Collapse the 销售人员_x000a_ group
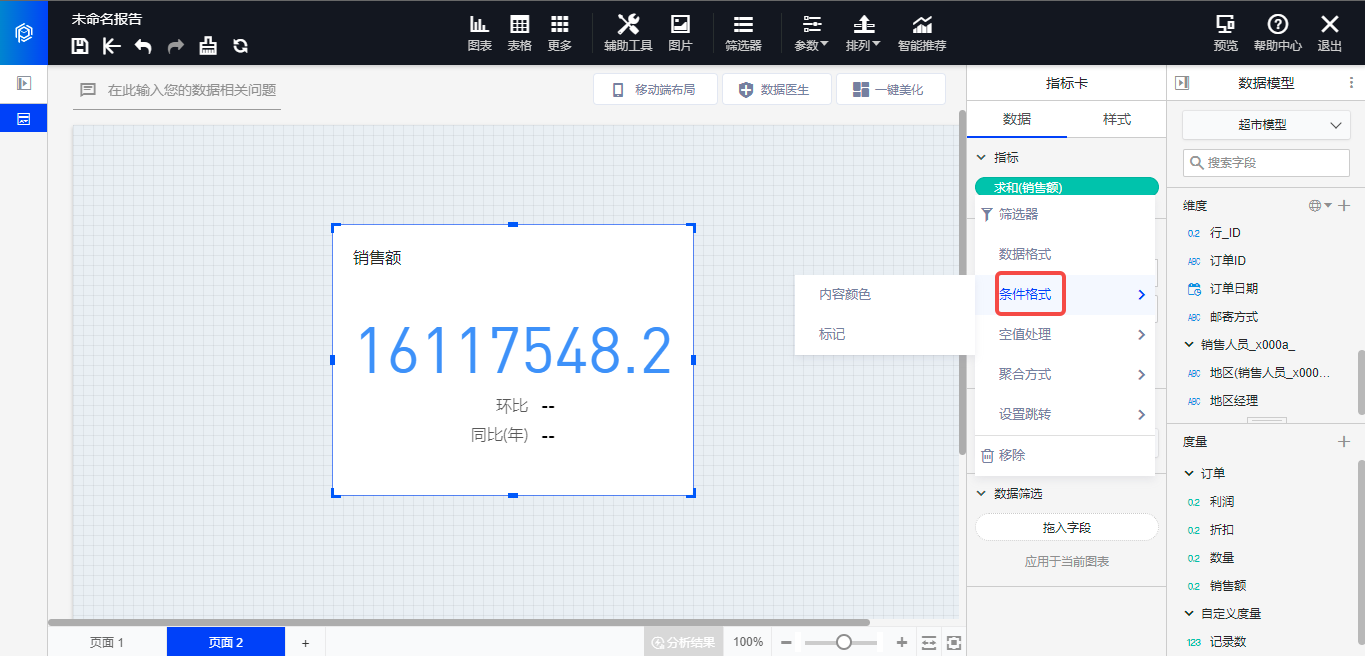1365x656 pixels. 1189,345
